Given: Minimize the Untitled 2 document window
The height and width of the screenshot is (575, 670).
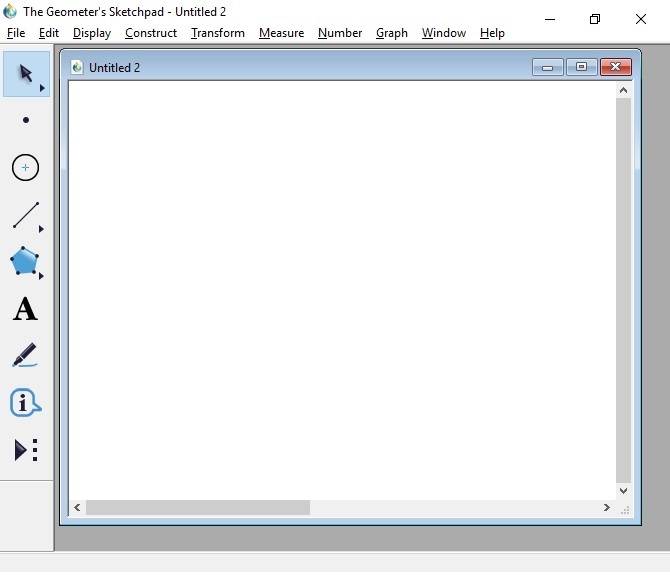Looking at the screenshot, I should (547, 68).
